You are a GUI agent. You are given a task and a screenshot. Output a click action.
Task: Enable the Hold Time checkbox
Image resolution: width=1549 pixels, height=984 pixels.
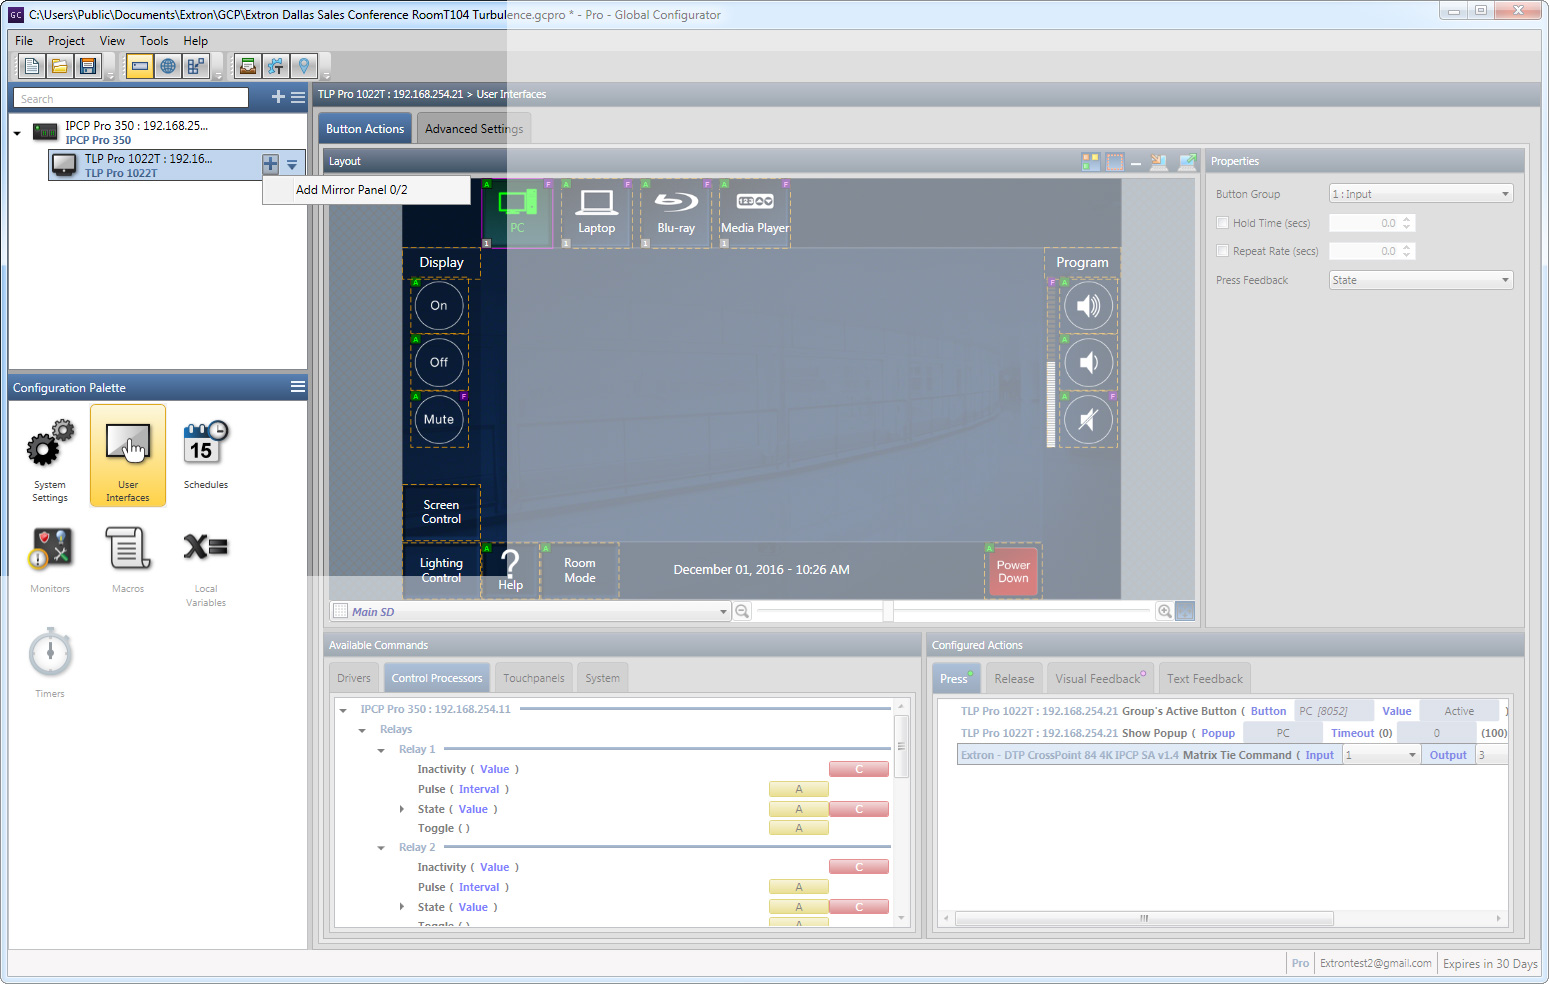click(1222, 222)
